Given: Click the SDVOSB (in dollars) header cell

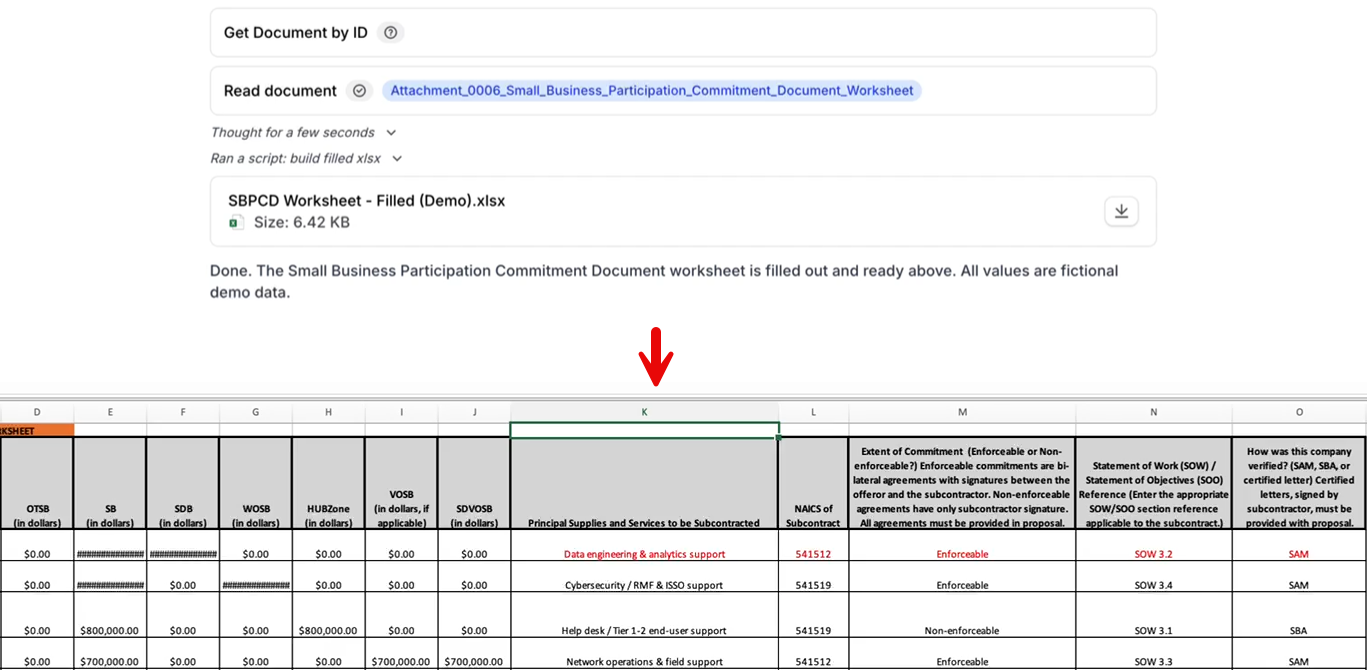Looking at the screenshot, I should [x=474, y=484].
